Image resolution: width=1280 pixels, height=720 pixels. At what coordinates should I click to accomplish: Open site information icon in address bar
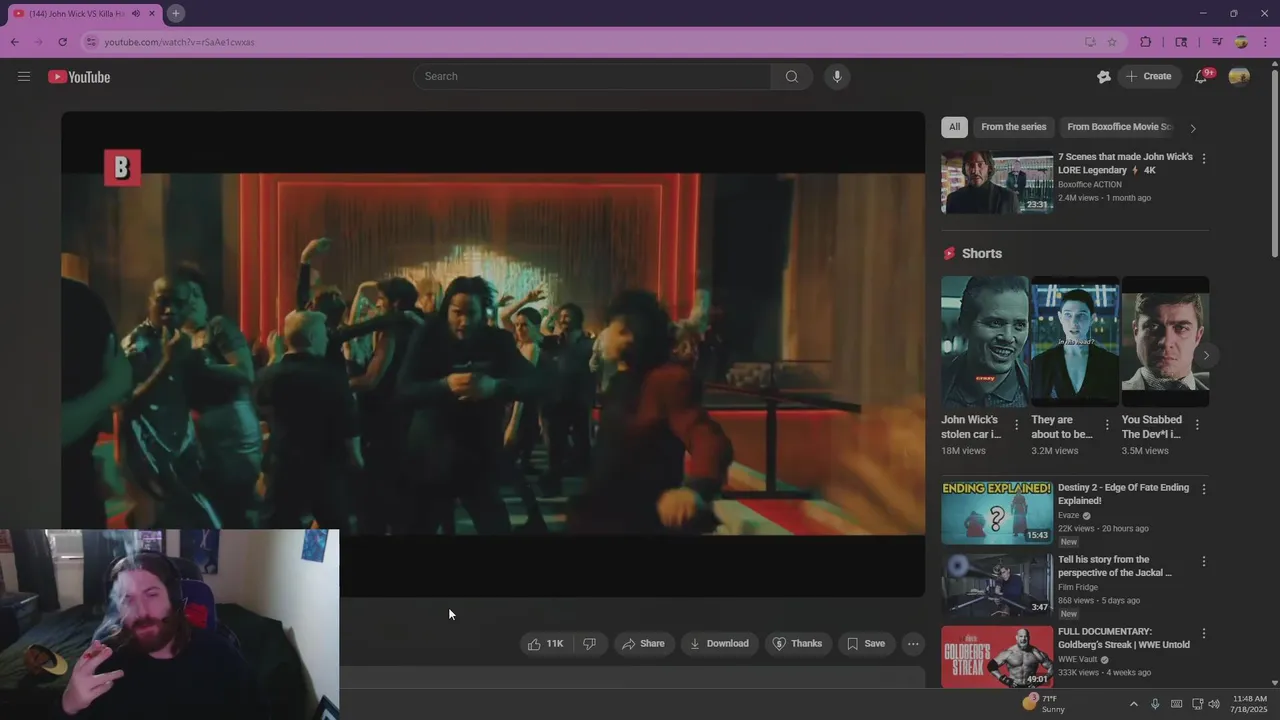tap(91, 42)
